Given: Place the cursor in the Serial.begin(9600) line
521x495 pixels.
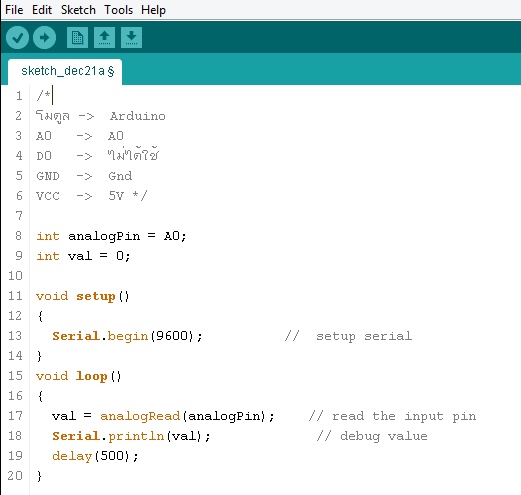Looking at the screenshot, I should pyautogui.click(x=127, y=336).
